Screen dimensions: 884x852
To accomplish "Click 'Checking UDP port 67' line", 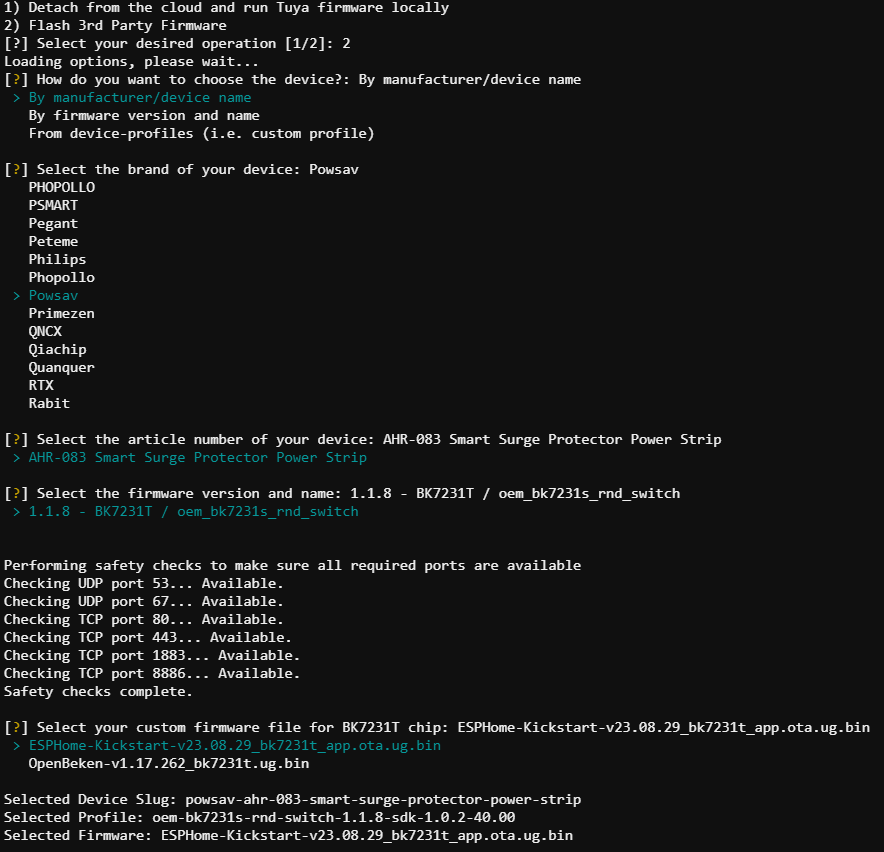I will click(144, 601).
